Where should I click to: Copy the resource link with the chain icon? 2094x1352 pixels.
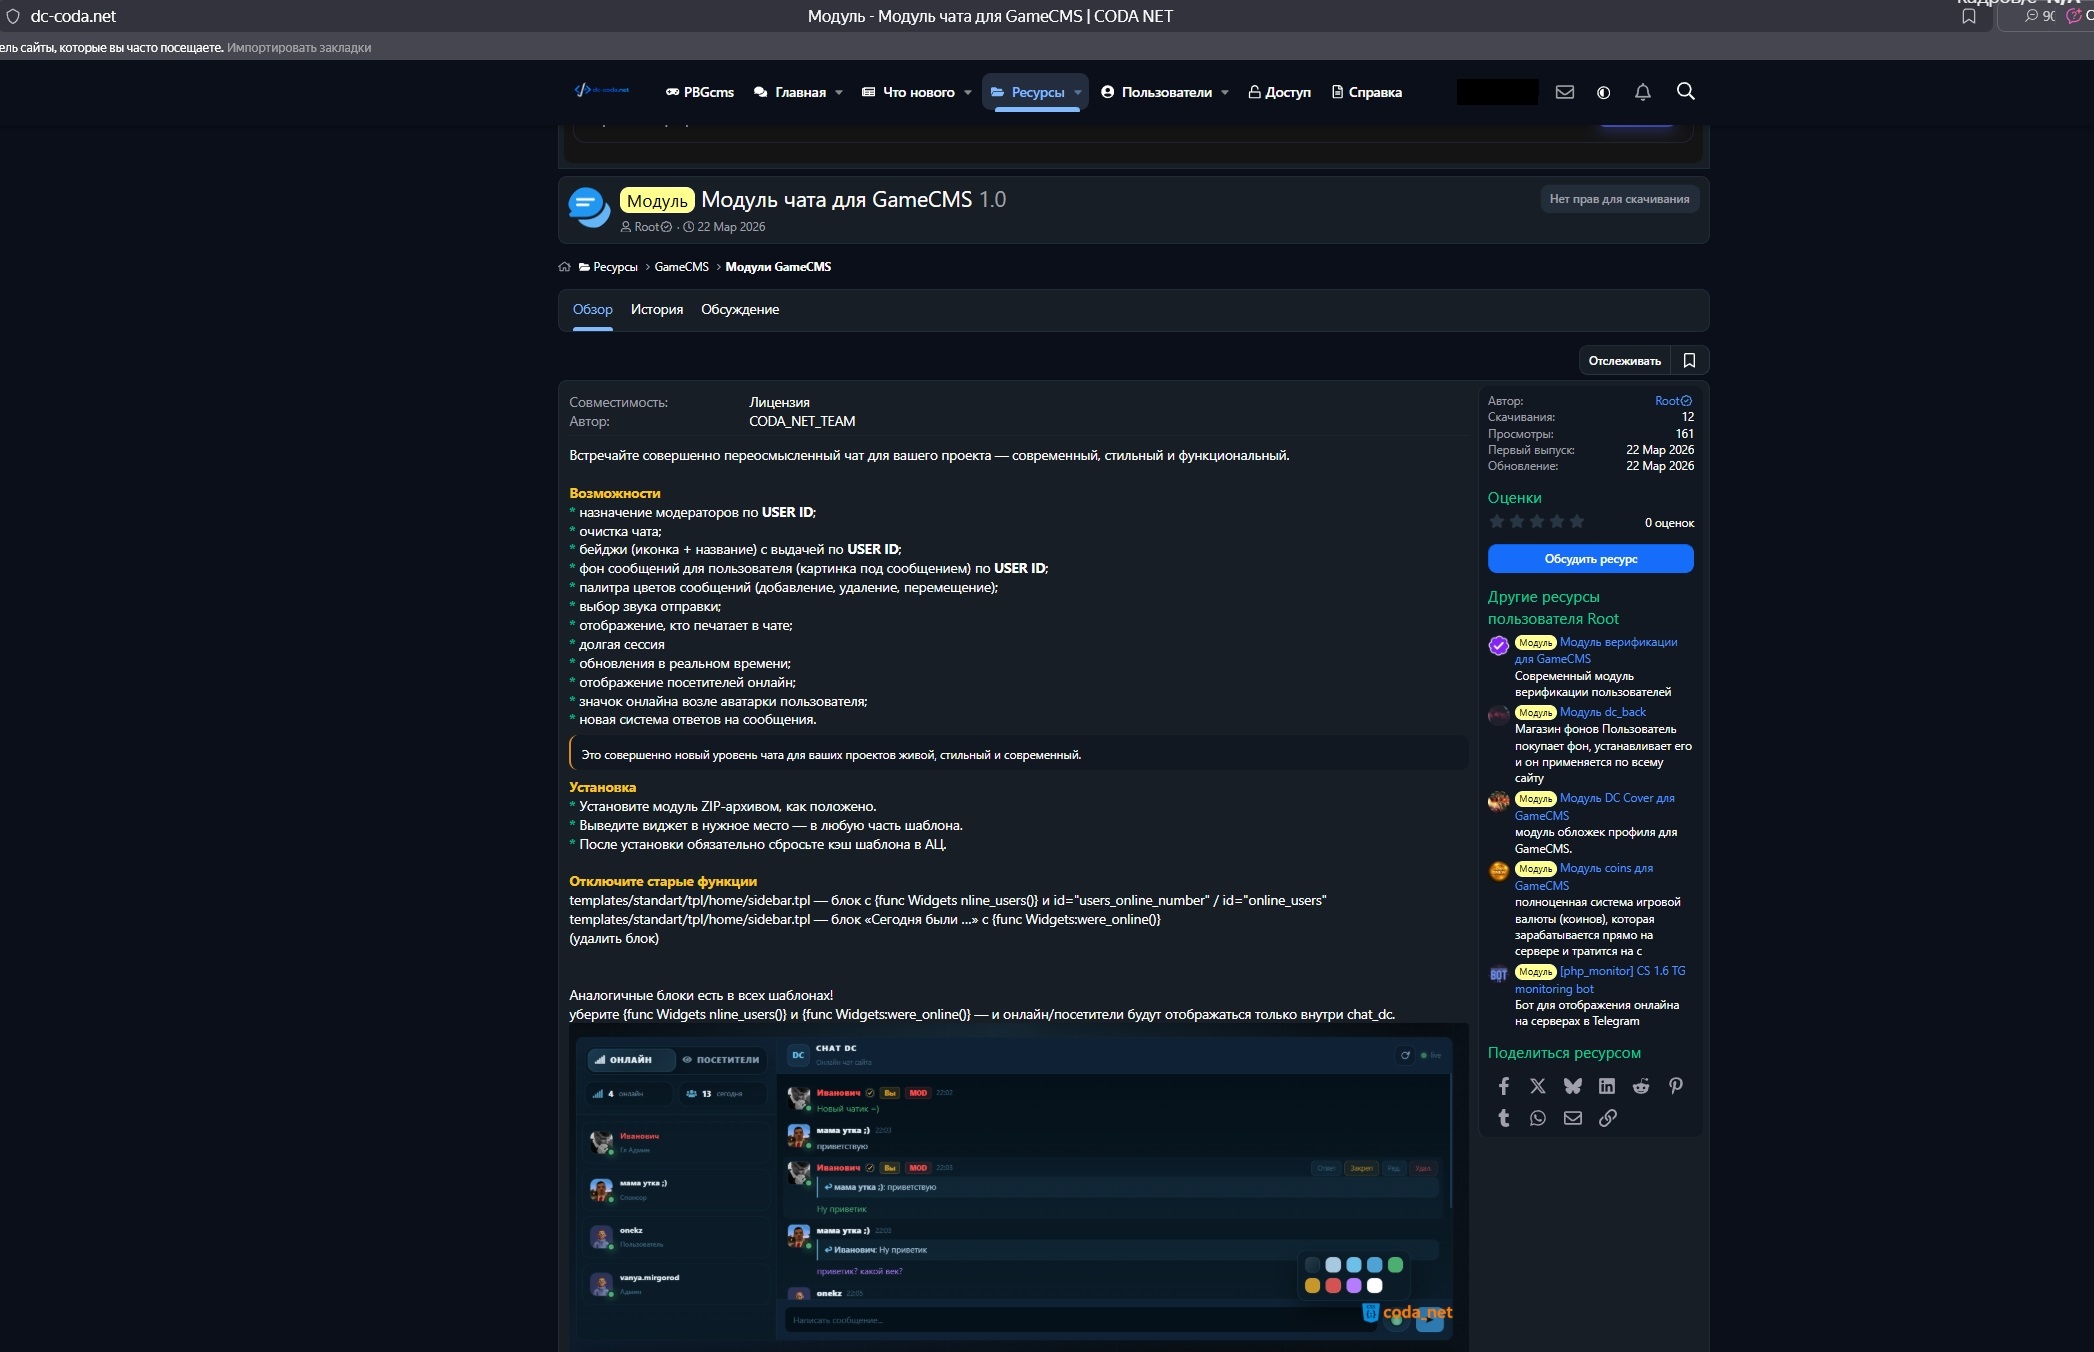pyautogui.click(x=1607, y=1118)
